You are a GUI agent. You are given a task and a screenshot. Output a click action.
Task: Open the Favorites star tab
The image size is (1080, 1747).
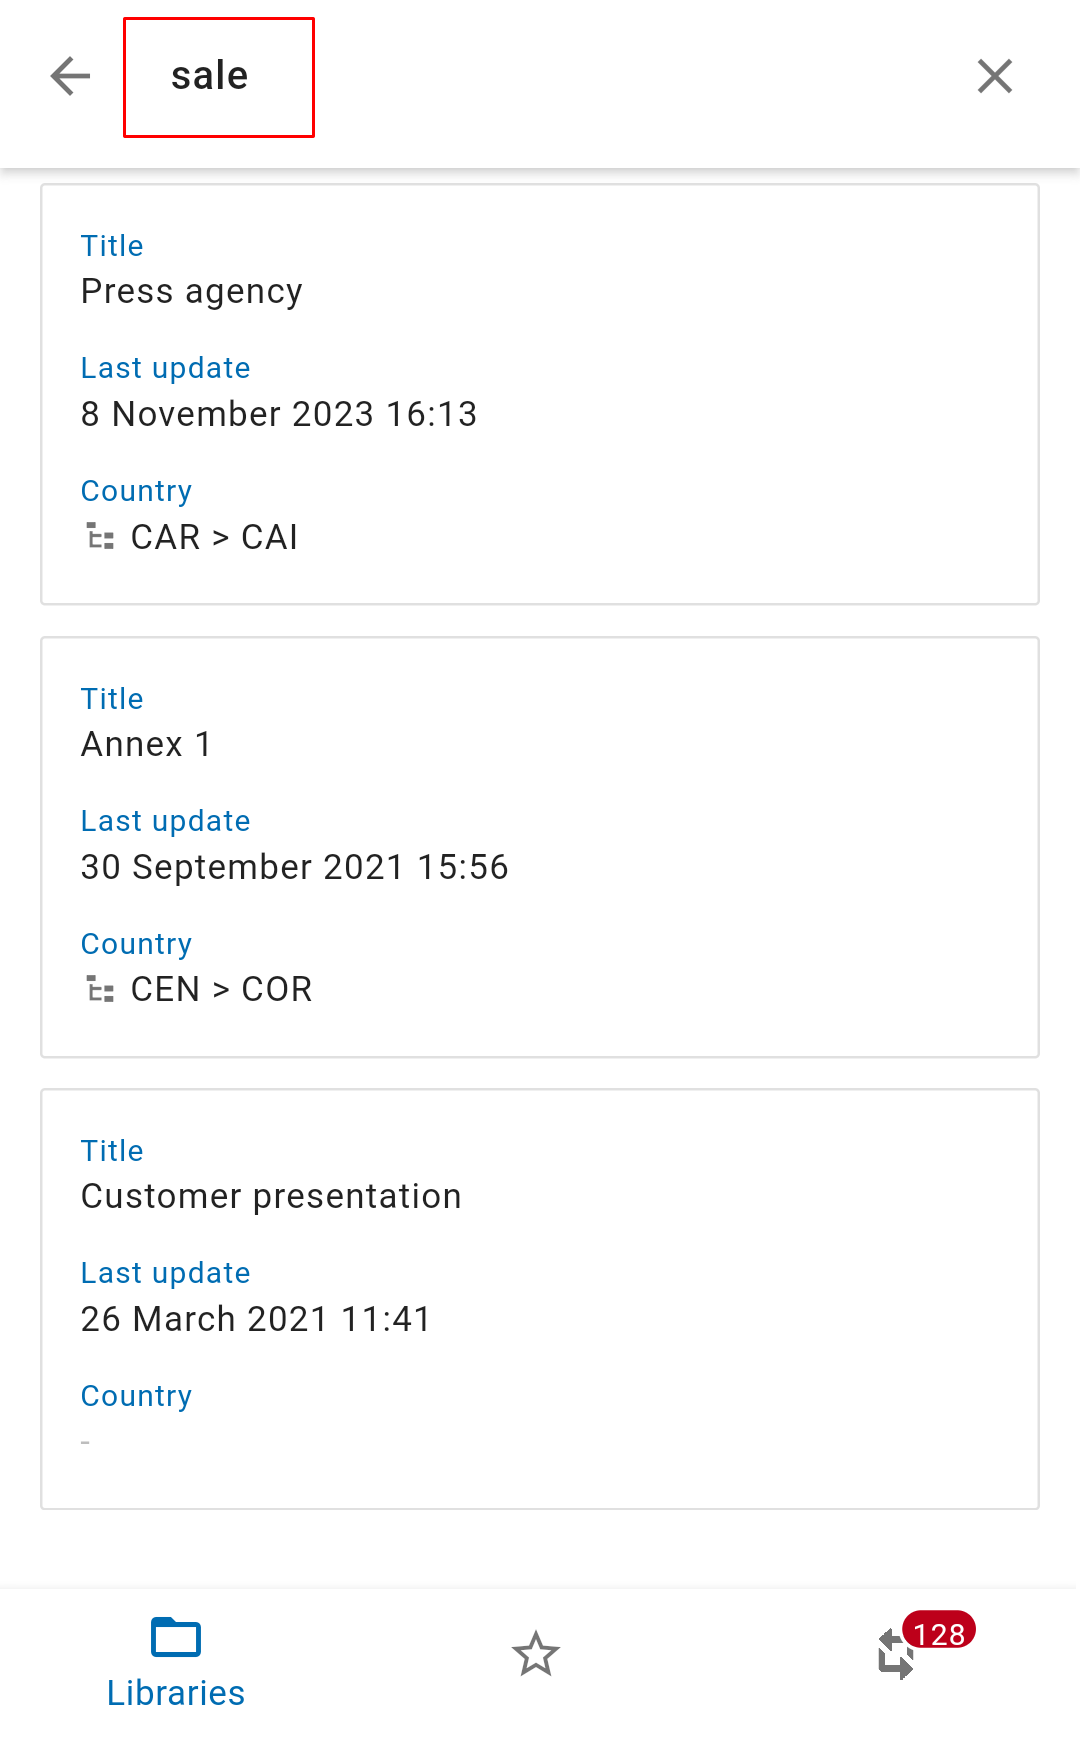click(536, 1654)
